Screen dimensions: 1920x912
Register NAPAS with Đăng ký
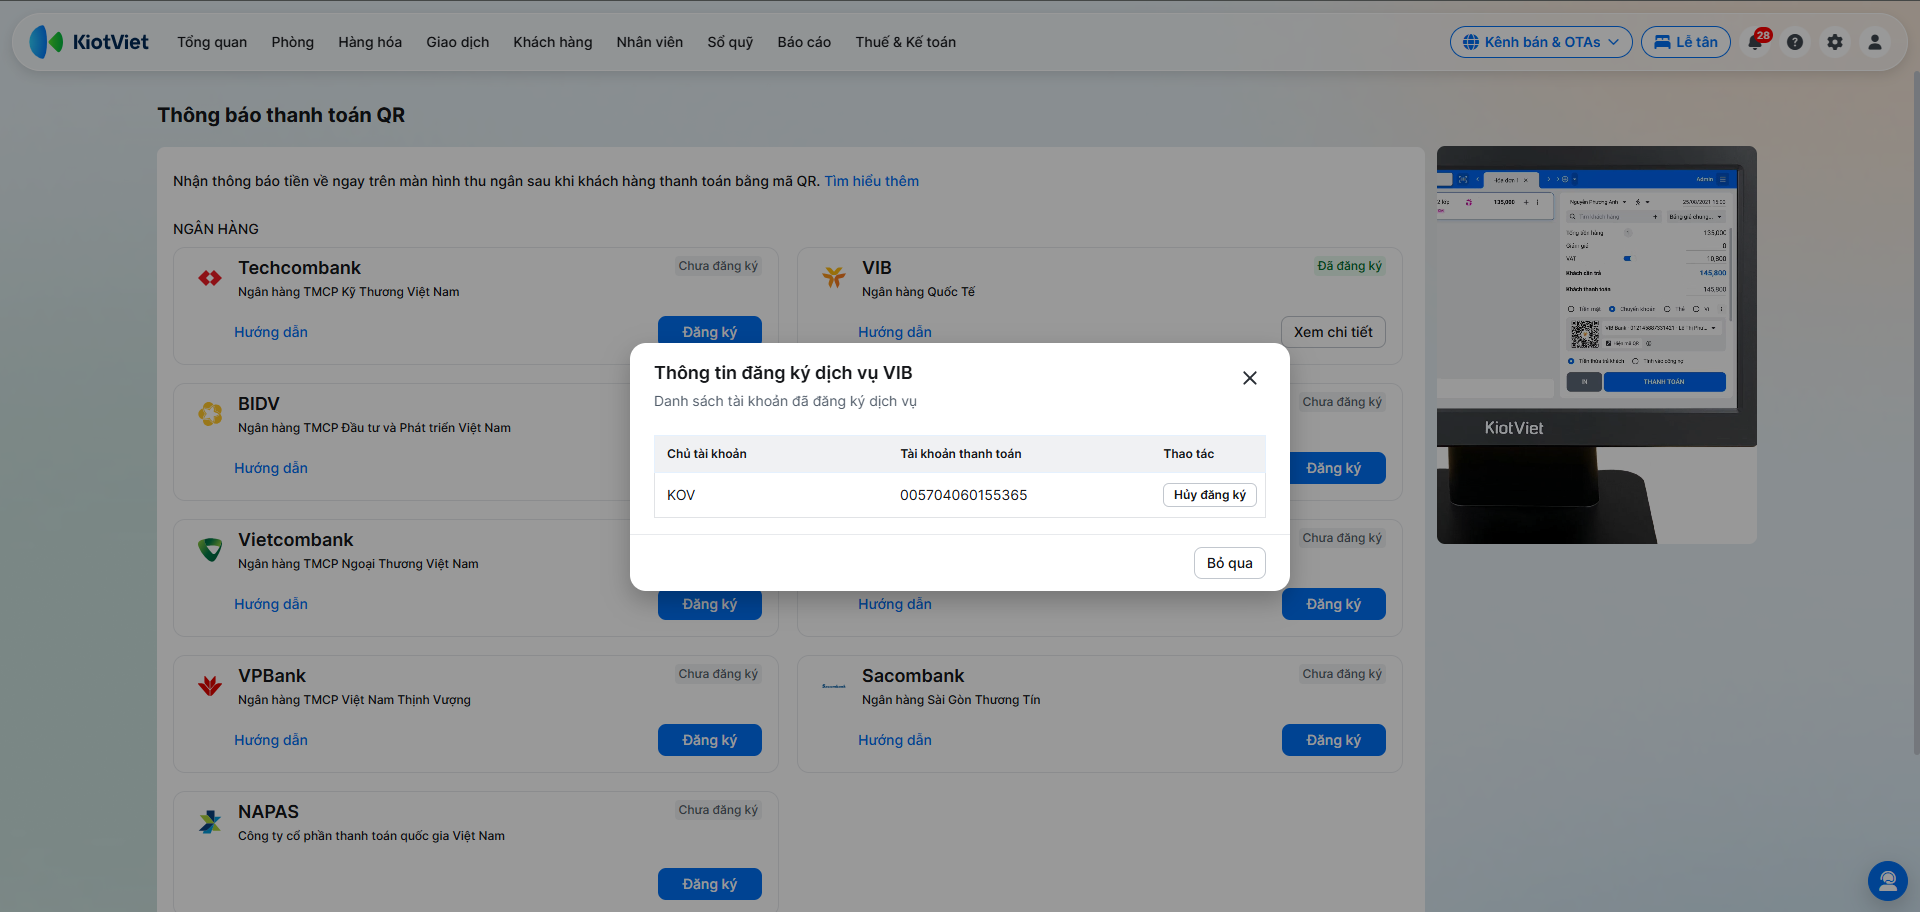(710, 884)
